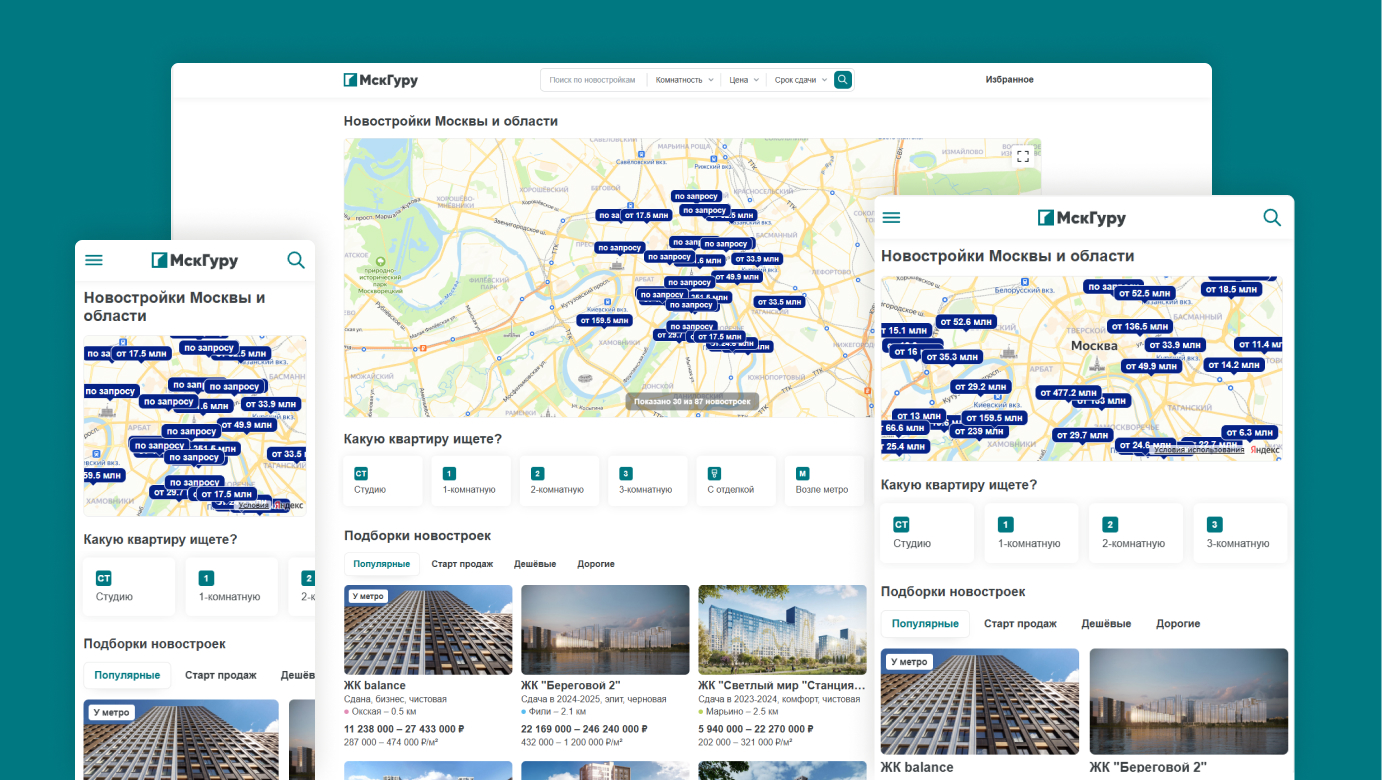Image resolution: width=1382 pixels, height=780 pixels.
Task: Select Популярные tab in phone mockup
Action: point(127,675)
